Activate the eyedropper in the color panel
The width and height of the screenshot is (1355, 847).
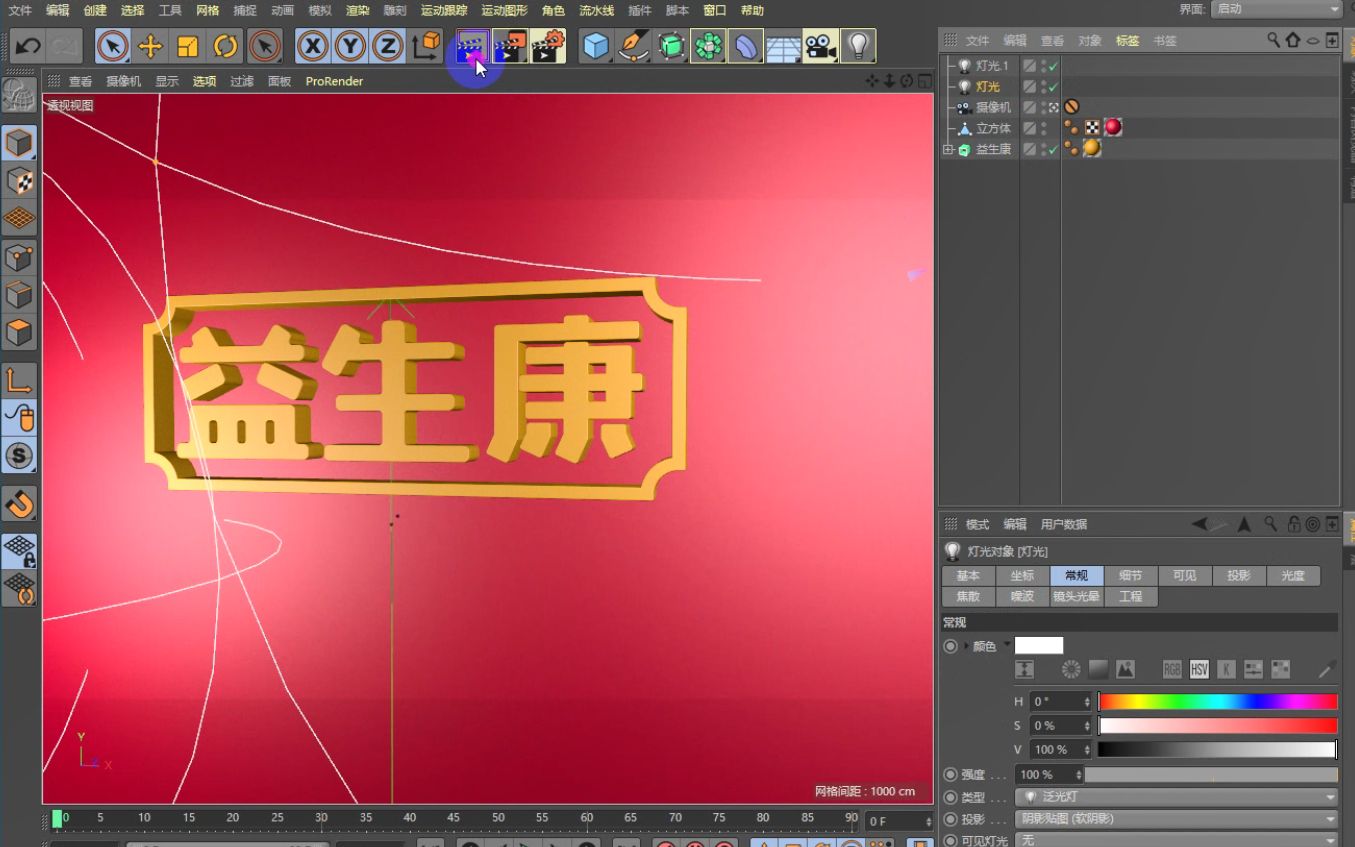pyautogui.click(x=1328, y=669)
